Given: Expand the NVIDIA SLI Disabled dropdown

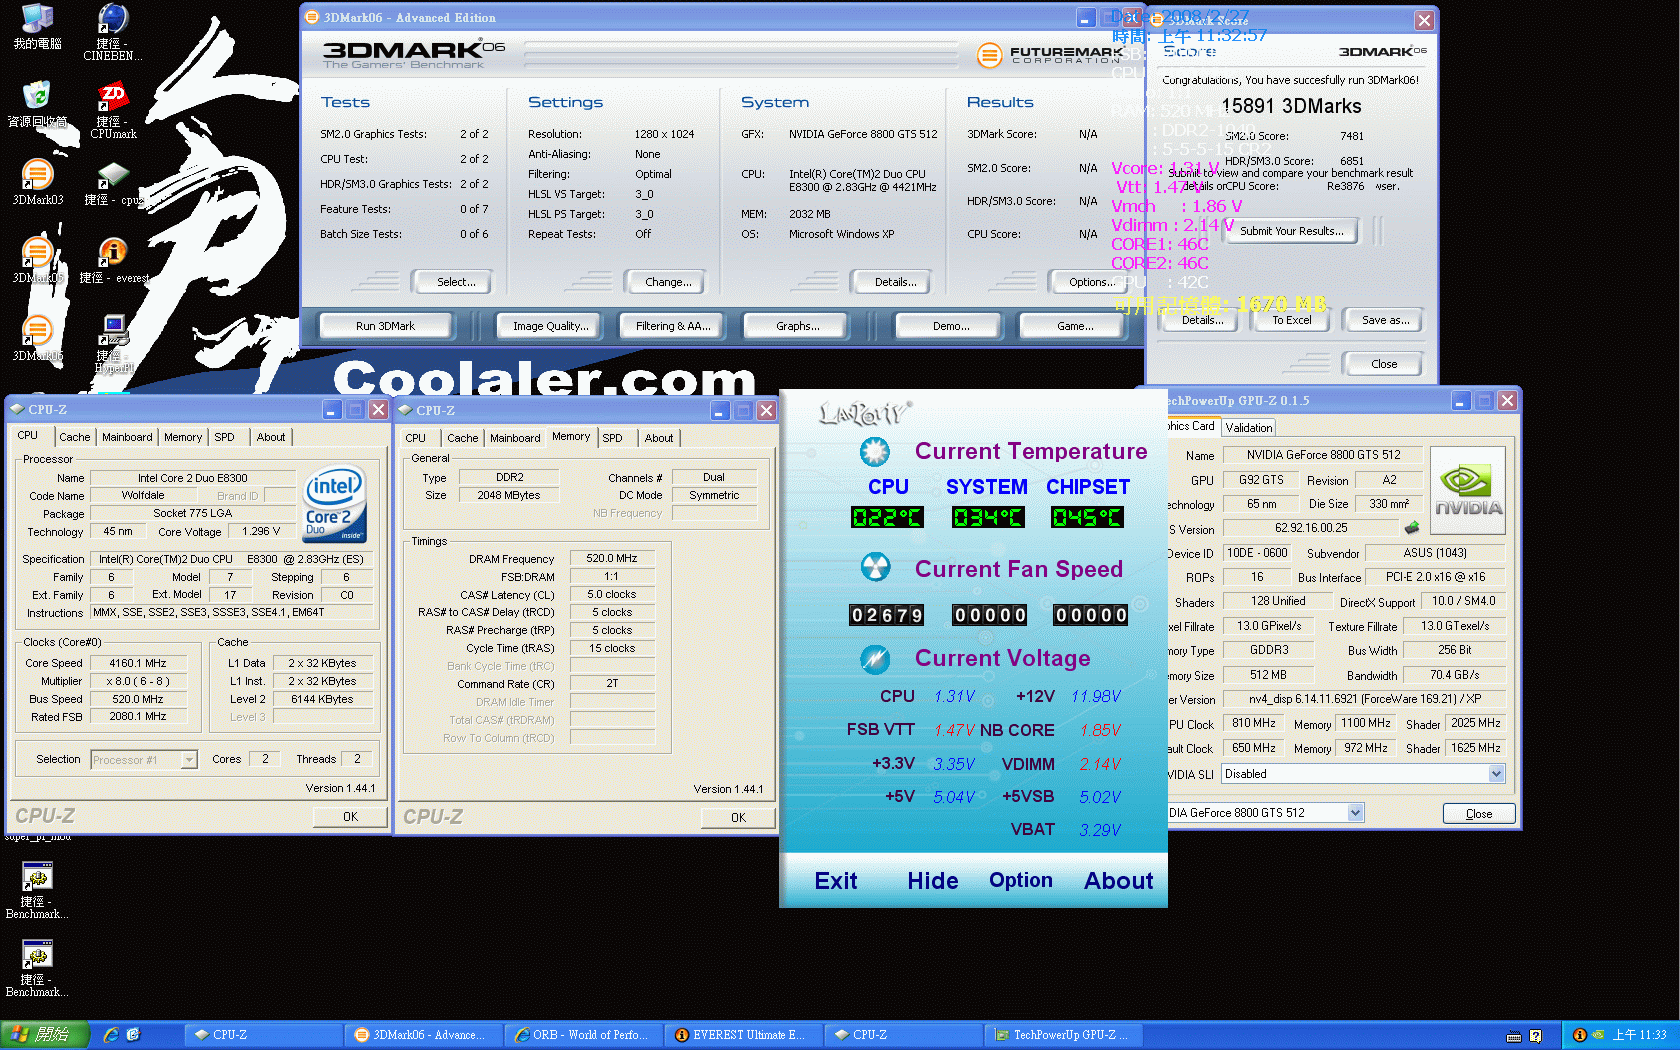Looking at the screenshot, I should [x=1496, y=774].
